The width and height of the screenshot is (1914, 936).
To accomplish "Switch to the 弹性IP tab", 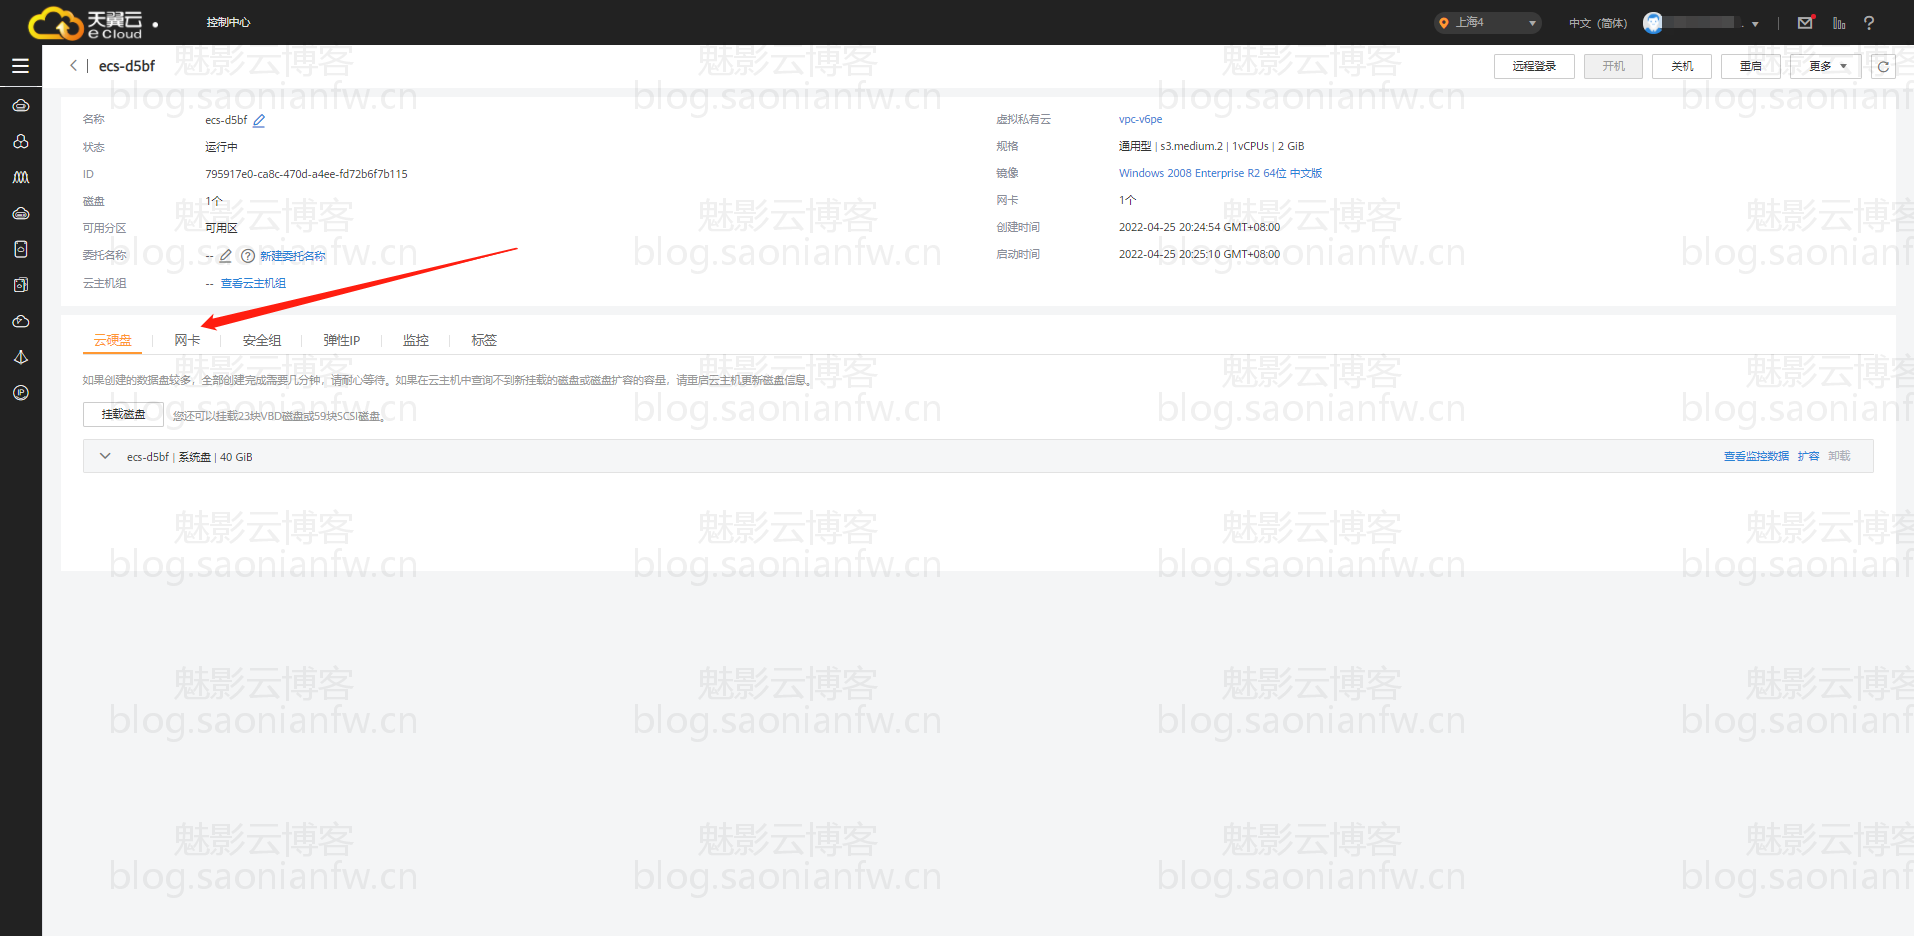I will (341, 340).
